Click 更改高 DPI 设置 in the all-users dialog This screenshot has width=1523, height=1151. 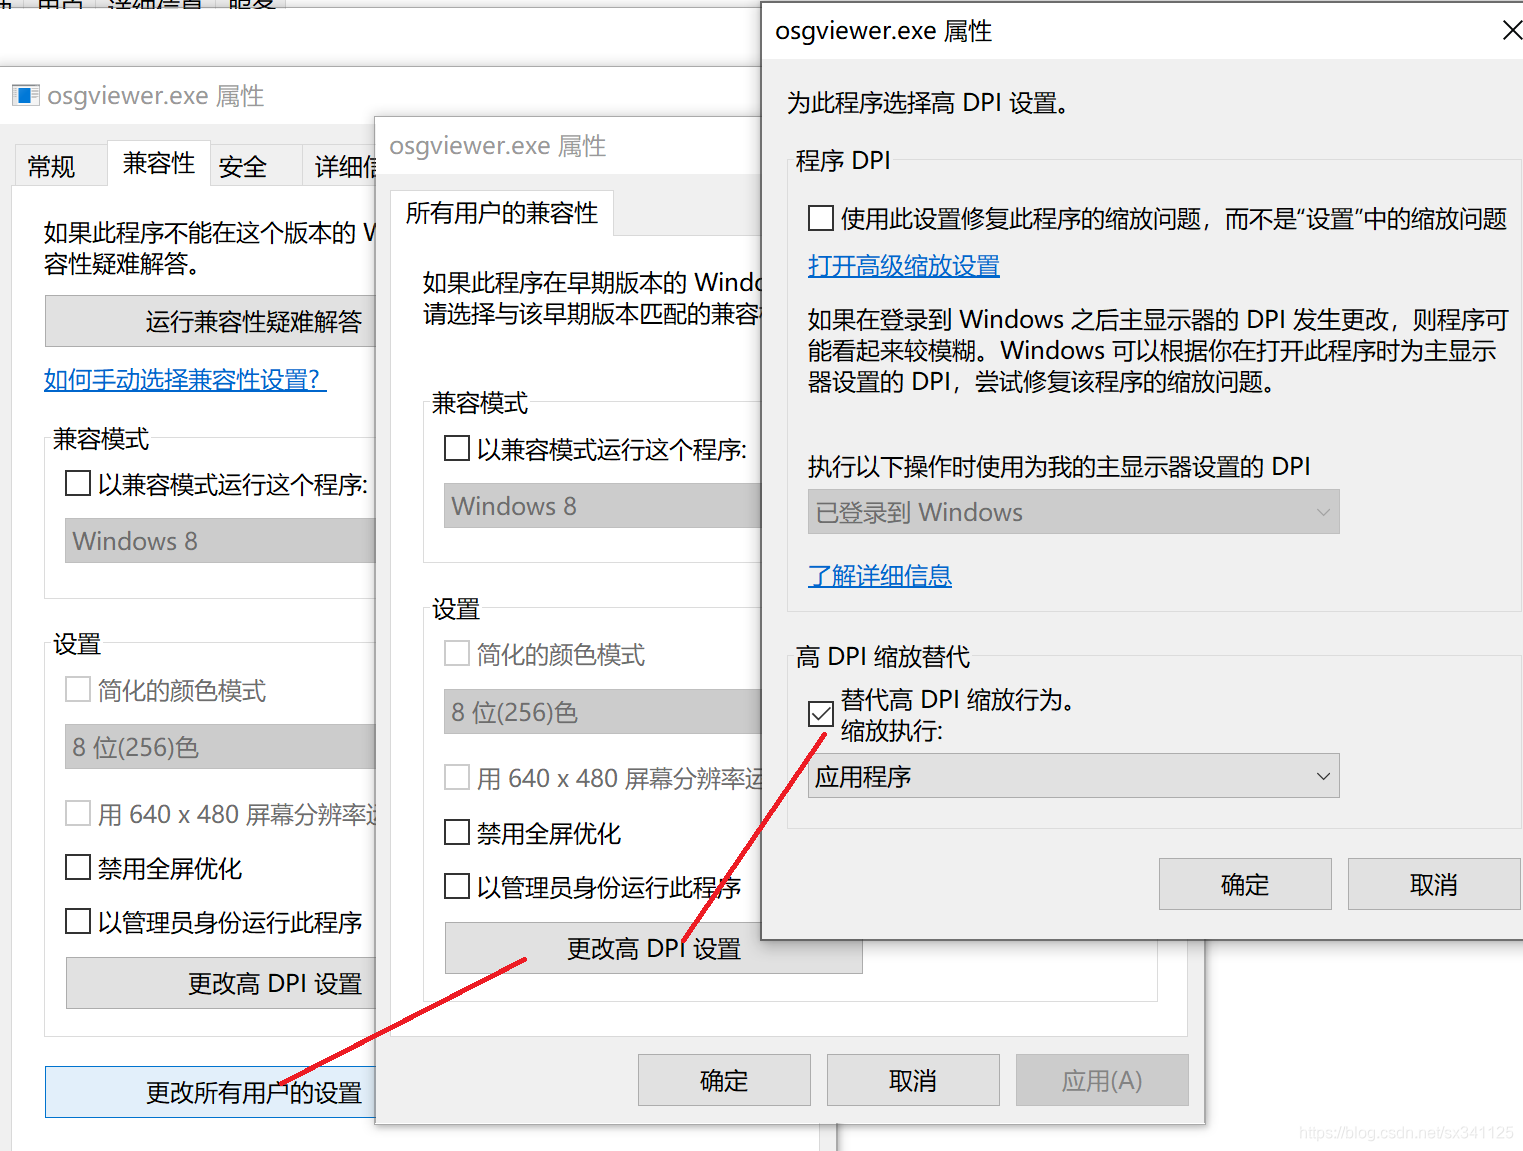[x=653, y=948]
